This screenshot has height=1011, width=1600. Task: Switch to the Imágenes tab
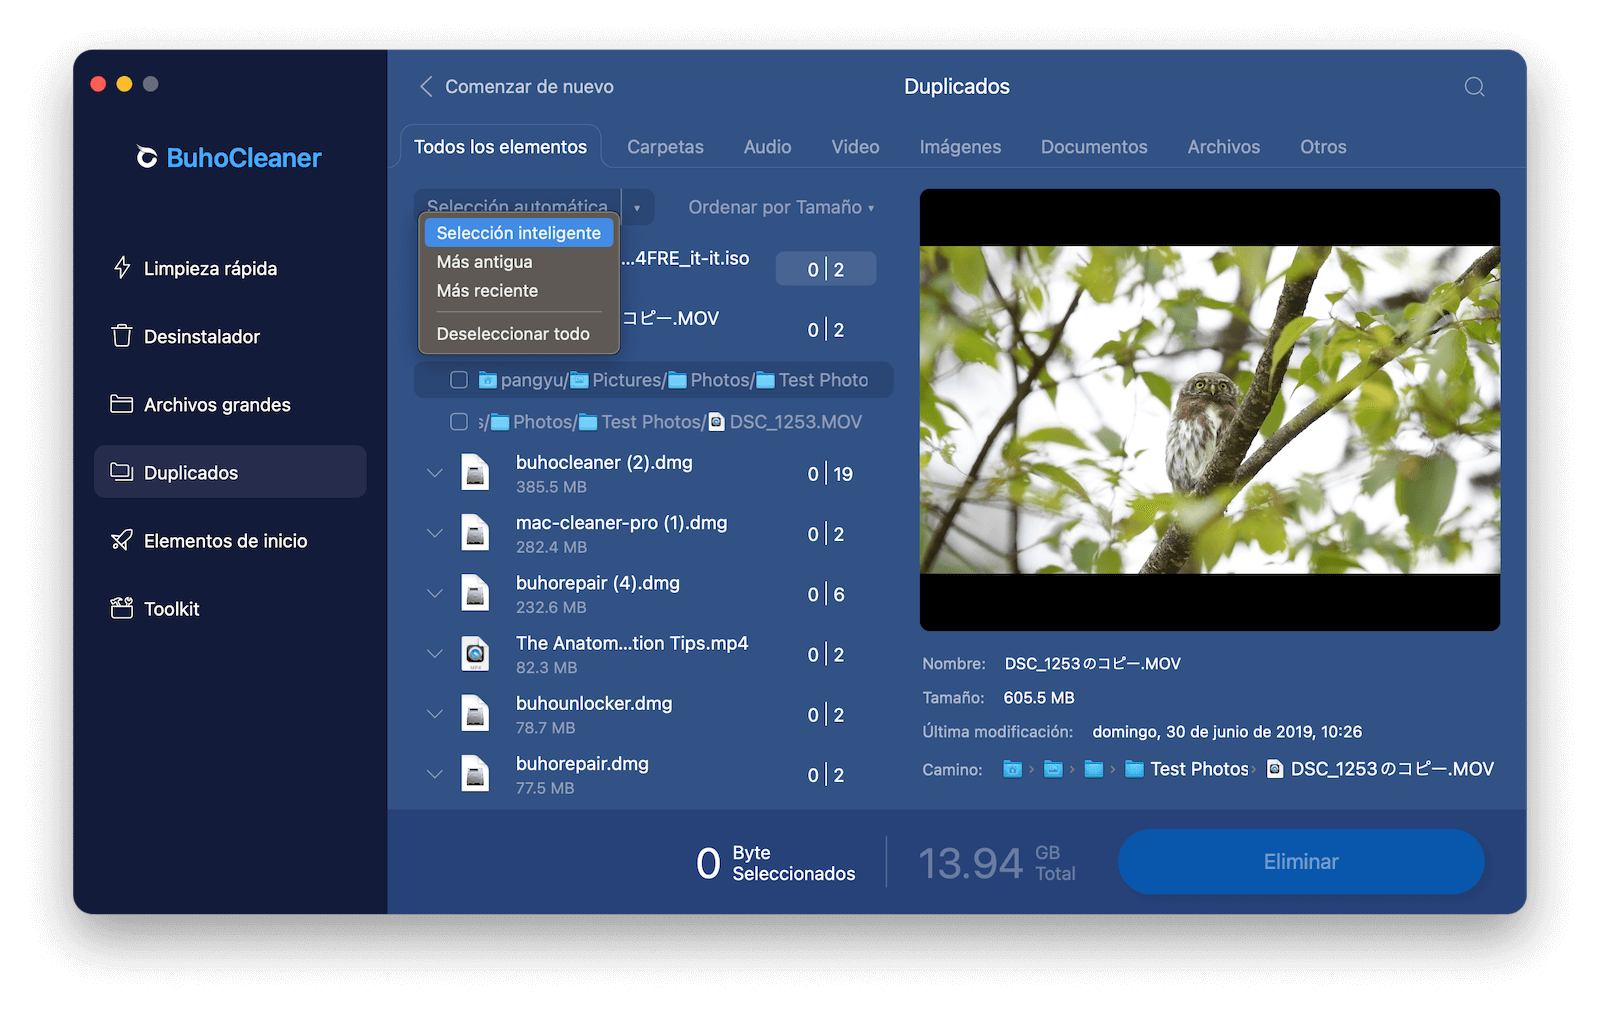(x=960, y=147)
